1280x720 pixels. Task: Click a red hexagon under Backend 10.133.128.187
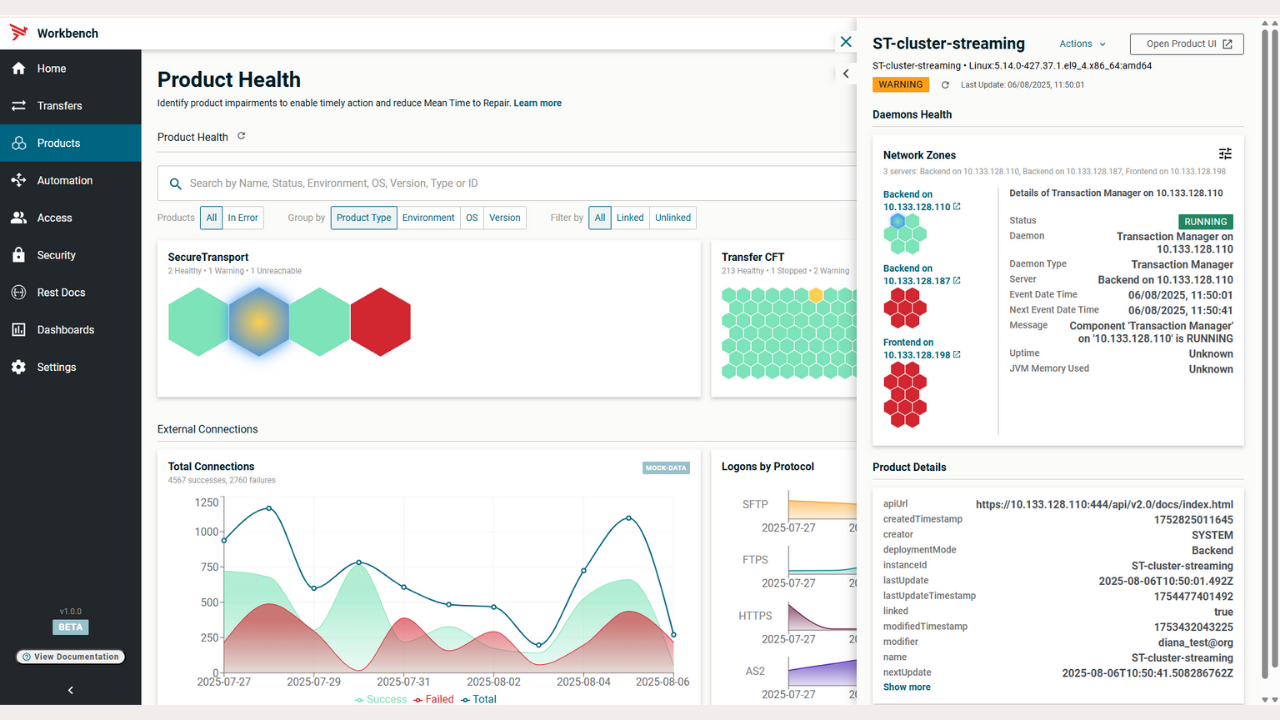pos(905,308)
